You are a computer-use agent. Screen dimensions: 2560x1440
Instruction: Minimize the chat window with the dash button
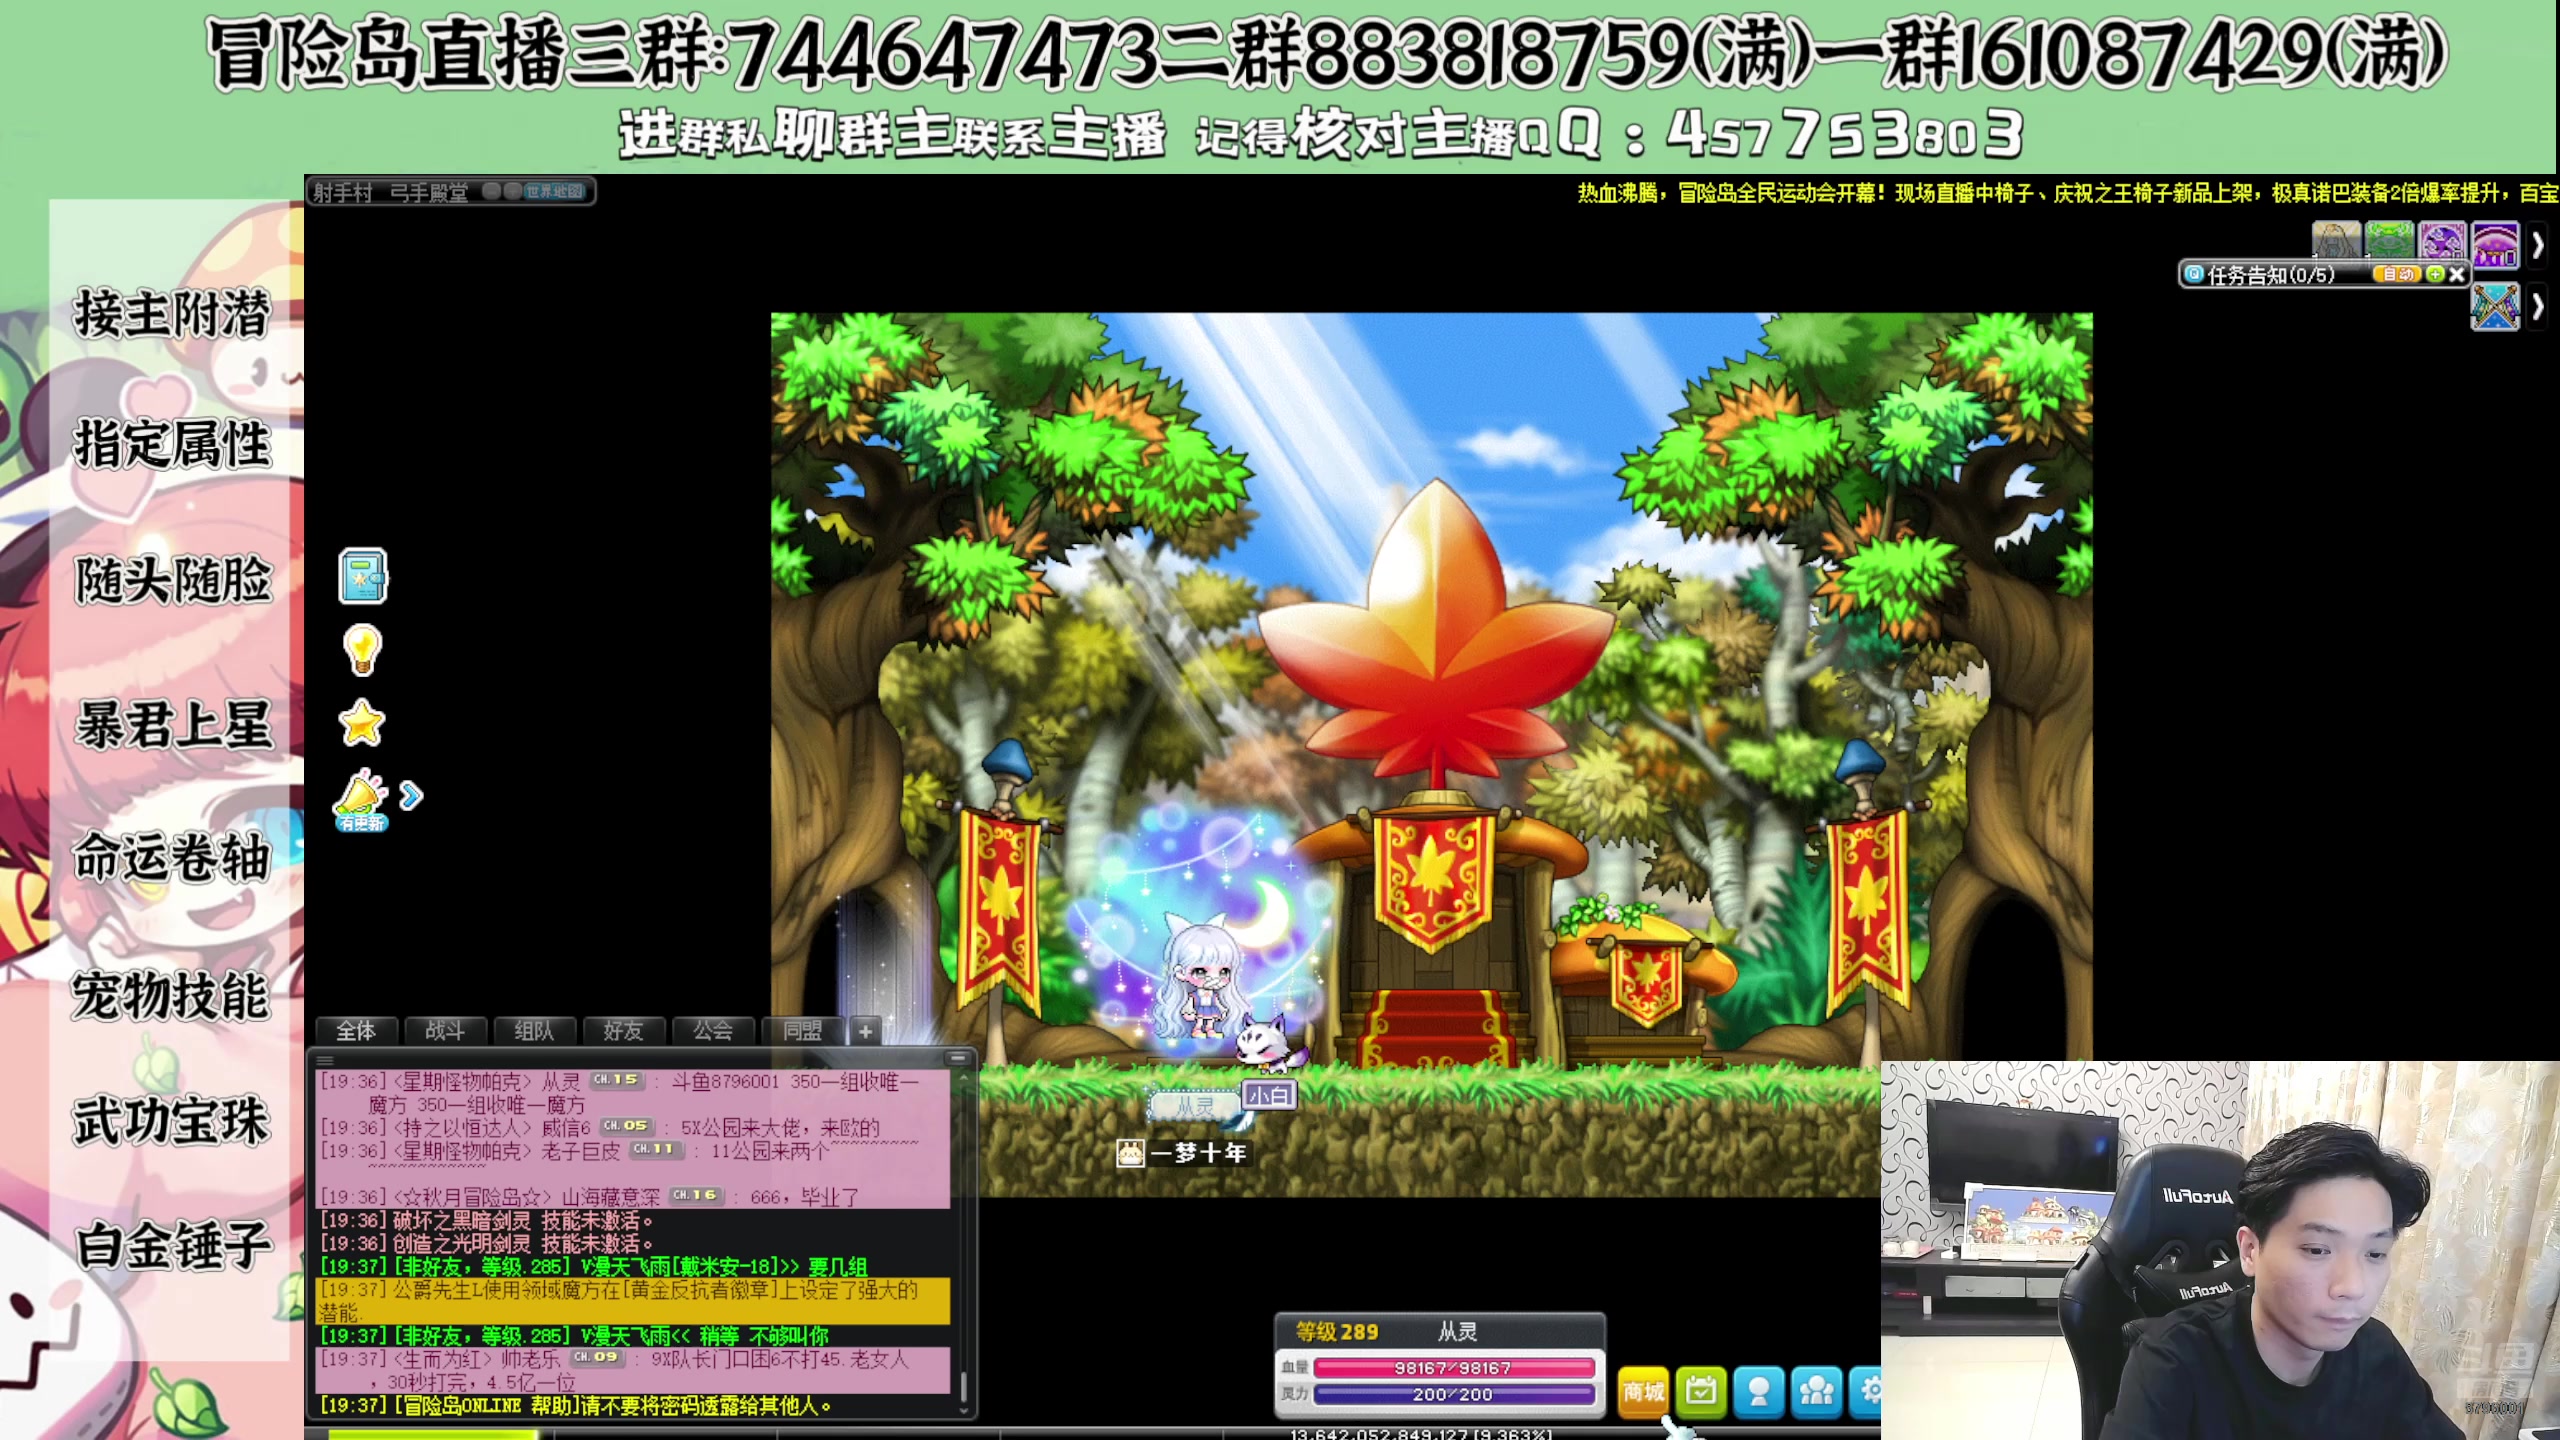click(958, 1058)
